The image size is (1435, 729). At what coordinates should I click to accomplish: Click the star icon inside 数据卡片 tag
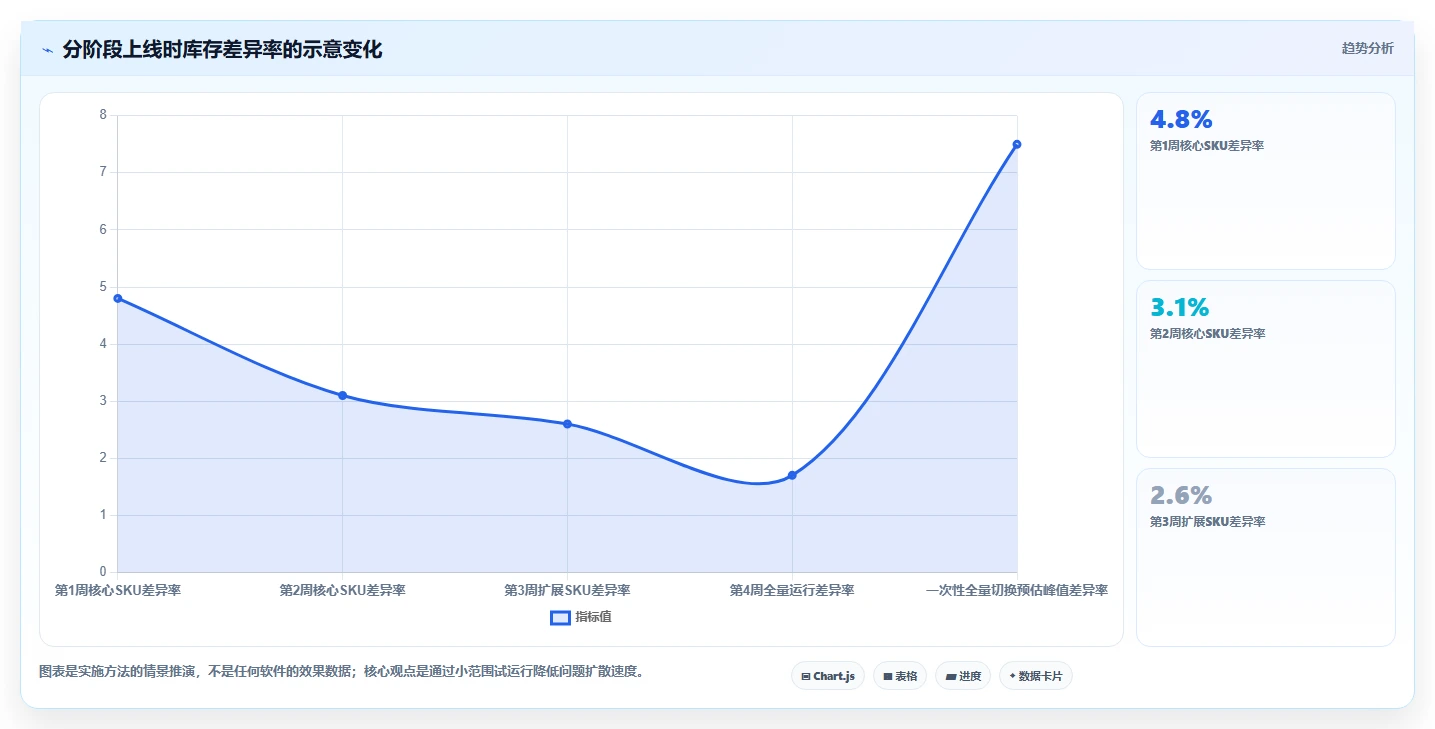click(1012, 676)
